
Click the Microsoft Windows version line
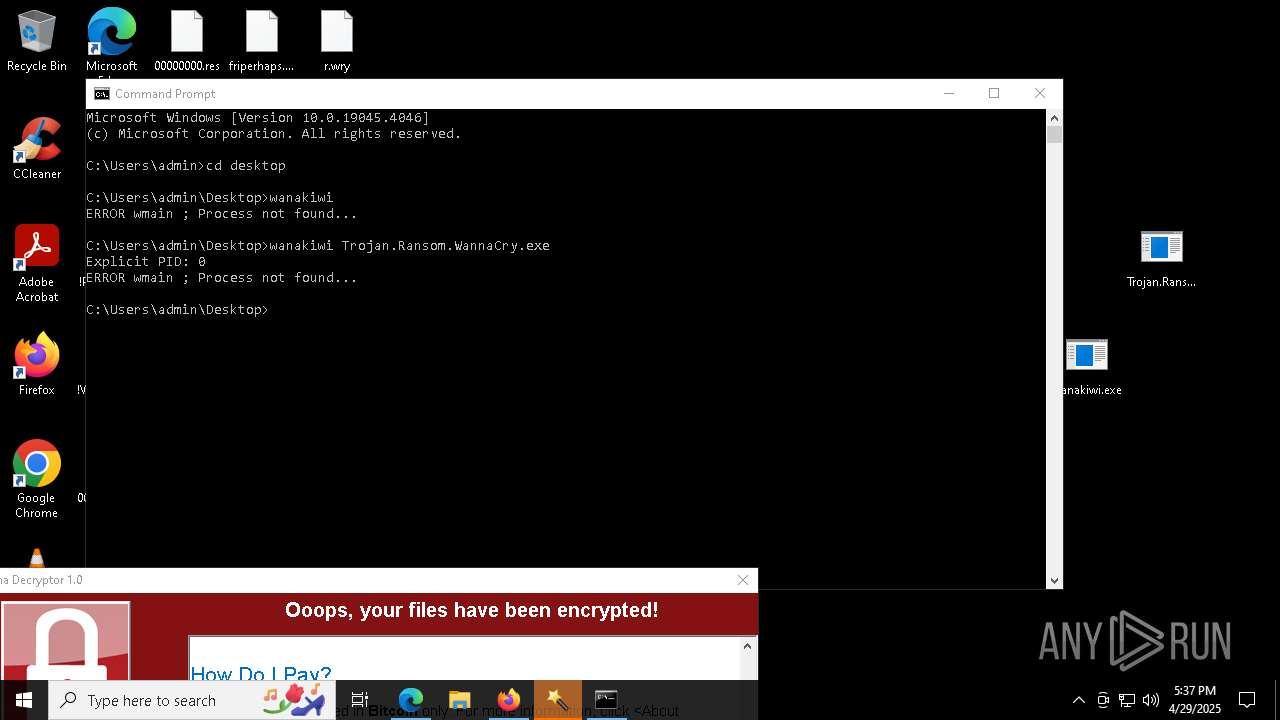258,117
